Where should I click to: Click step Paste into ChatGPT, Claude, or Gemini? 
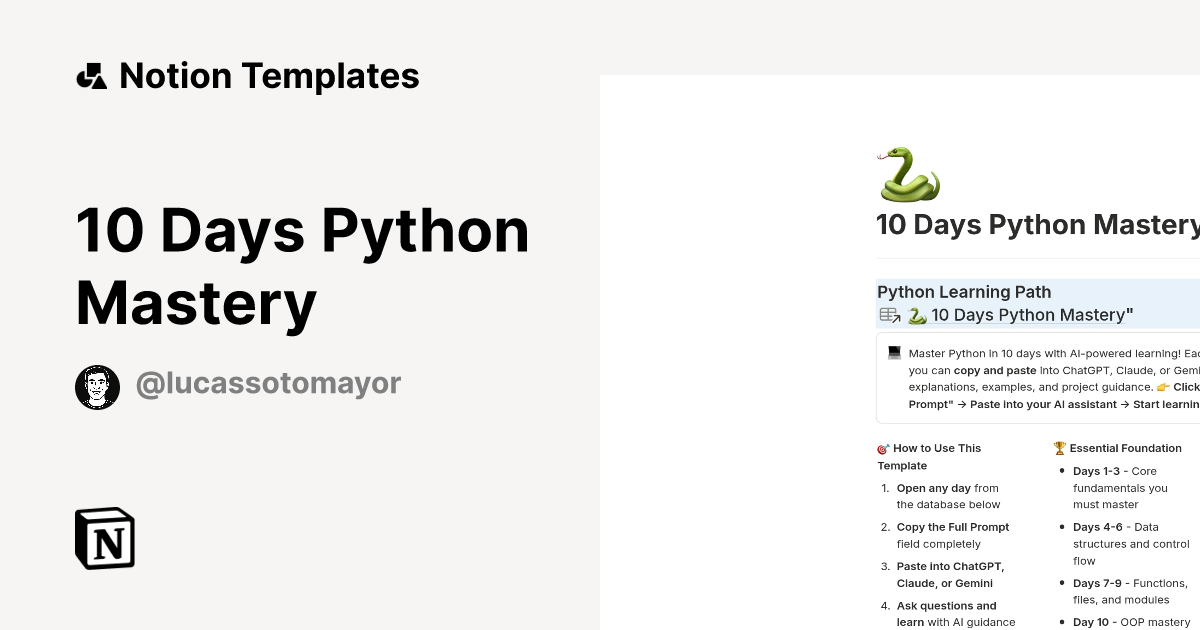pyautogui.click(x=950, y=574)
